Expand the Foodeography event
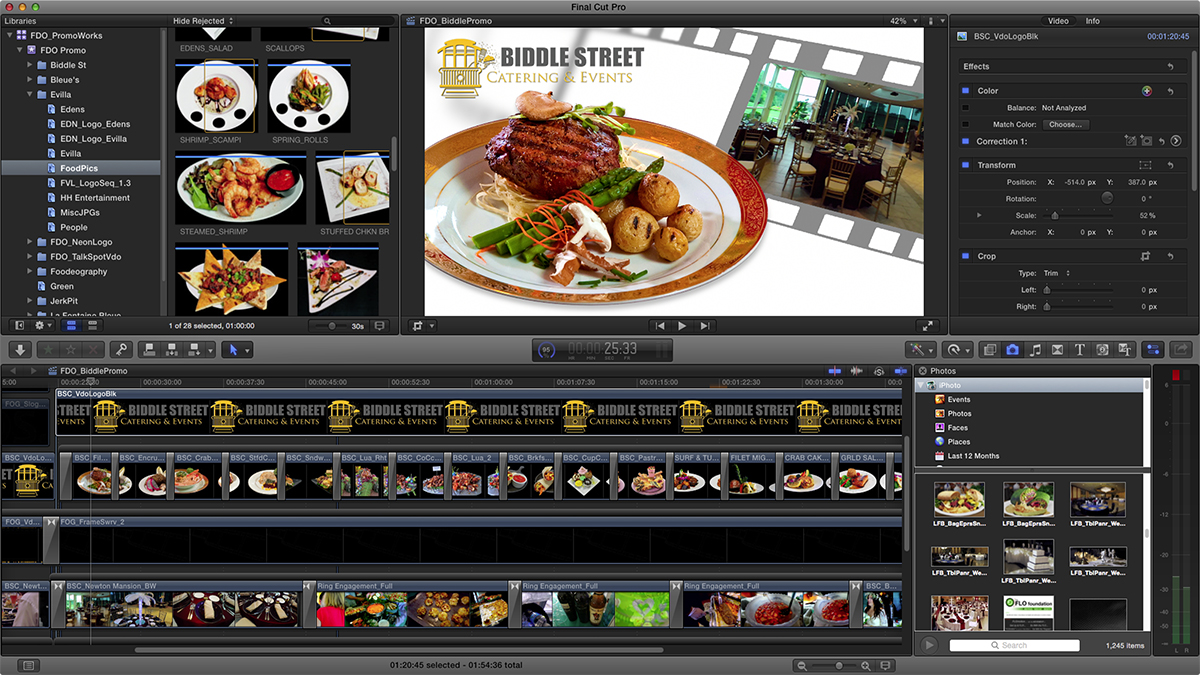1200x675 pixels. coord(30,271)
